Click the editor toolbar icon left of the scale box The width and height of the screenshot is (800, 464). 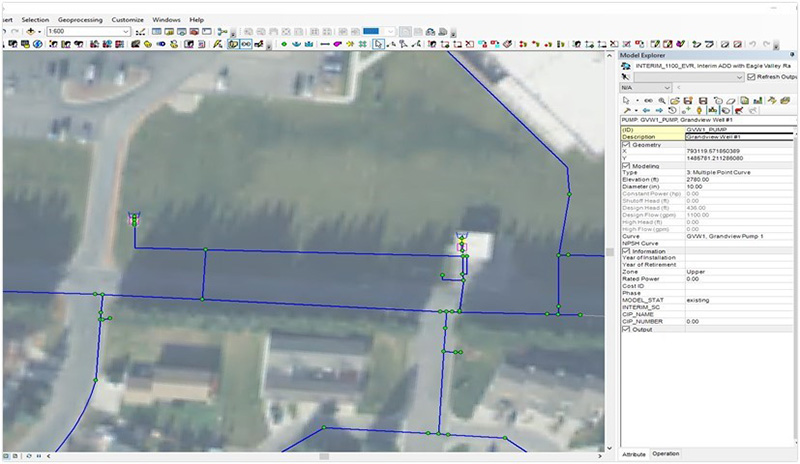point(140,31)
